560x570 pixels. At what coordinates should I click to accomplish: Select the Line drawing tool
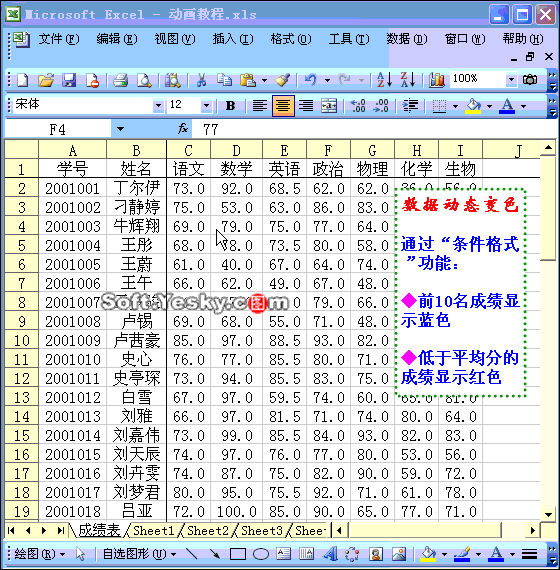point(191,554)
